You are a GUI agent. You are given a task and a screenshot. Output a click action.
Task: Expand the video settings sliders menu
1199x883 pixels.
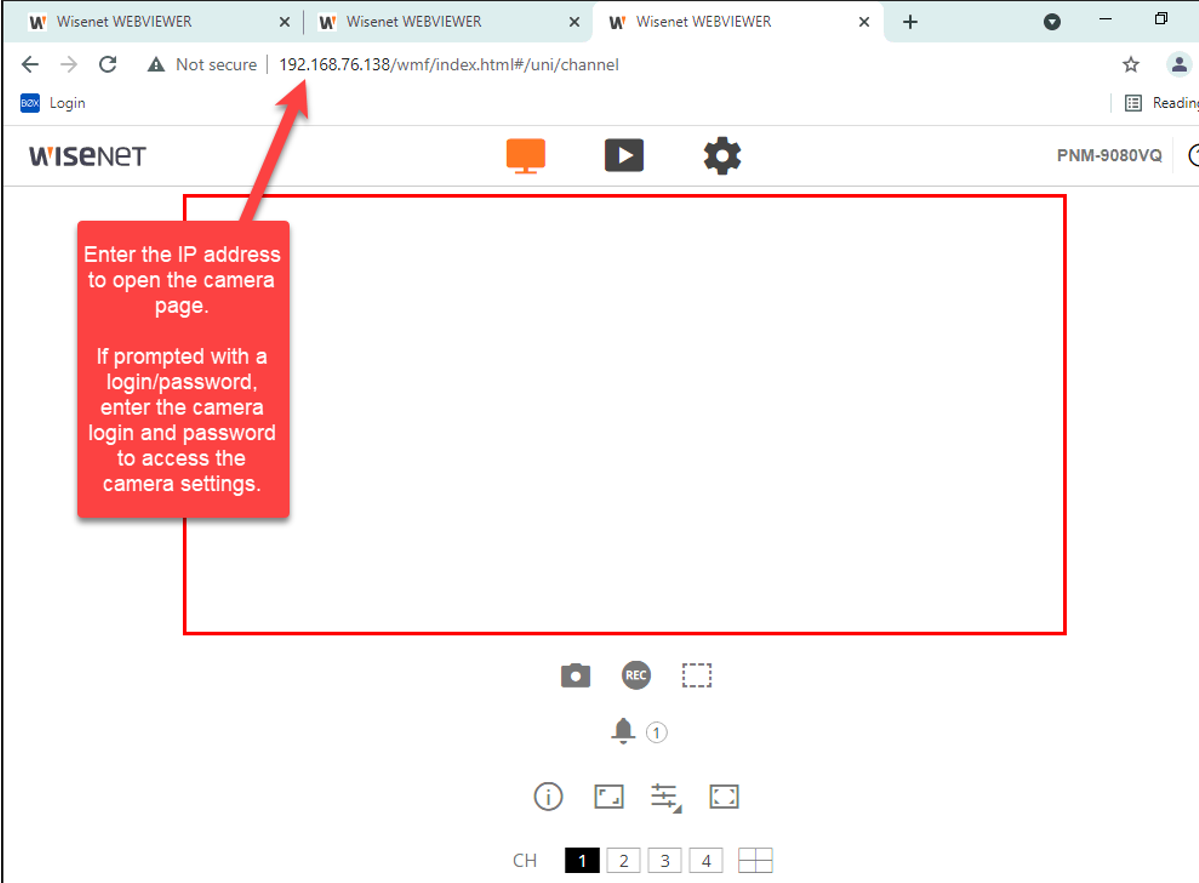click(665, 797)
